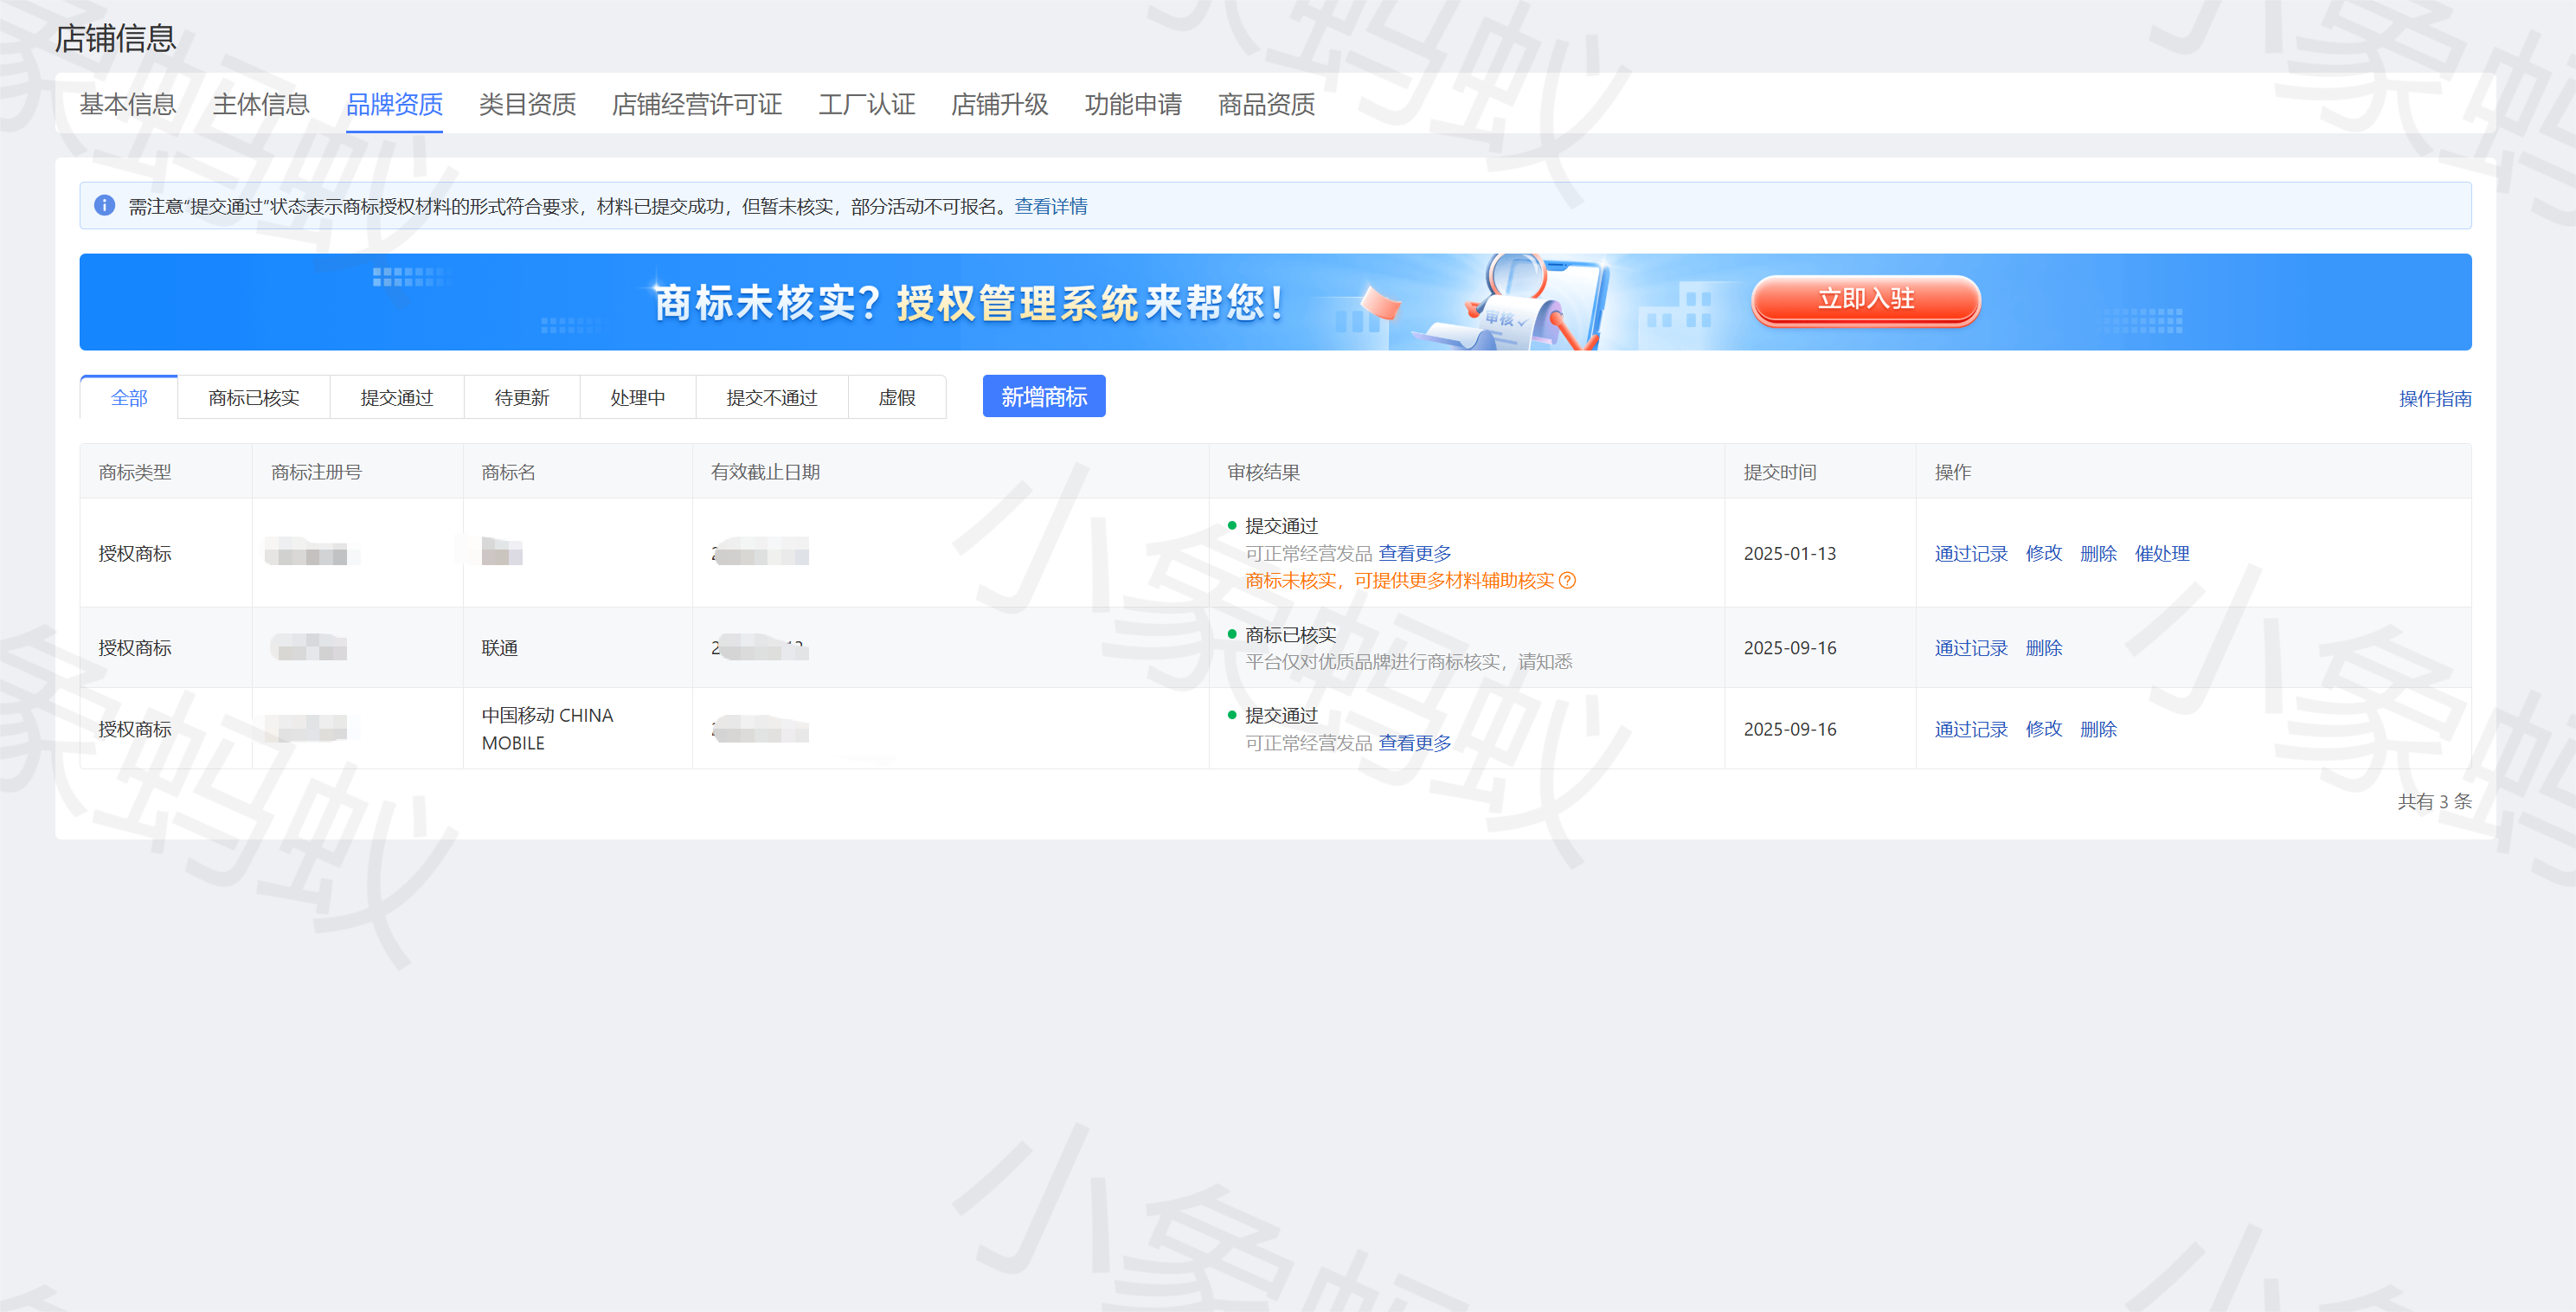The width and height of the screenshot is (2576, 1312).
Task: Click the 共有 3 条 total count text
Action: (2435, 801)
